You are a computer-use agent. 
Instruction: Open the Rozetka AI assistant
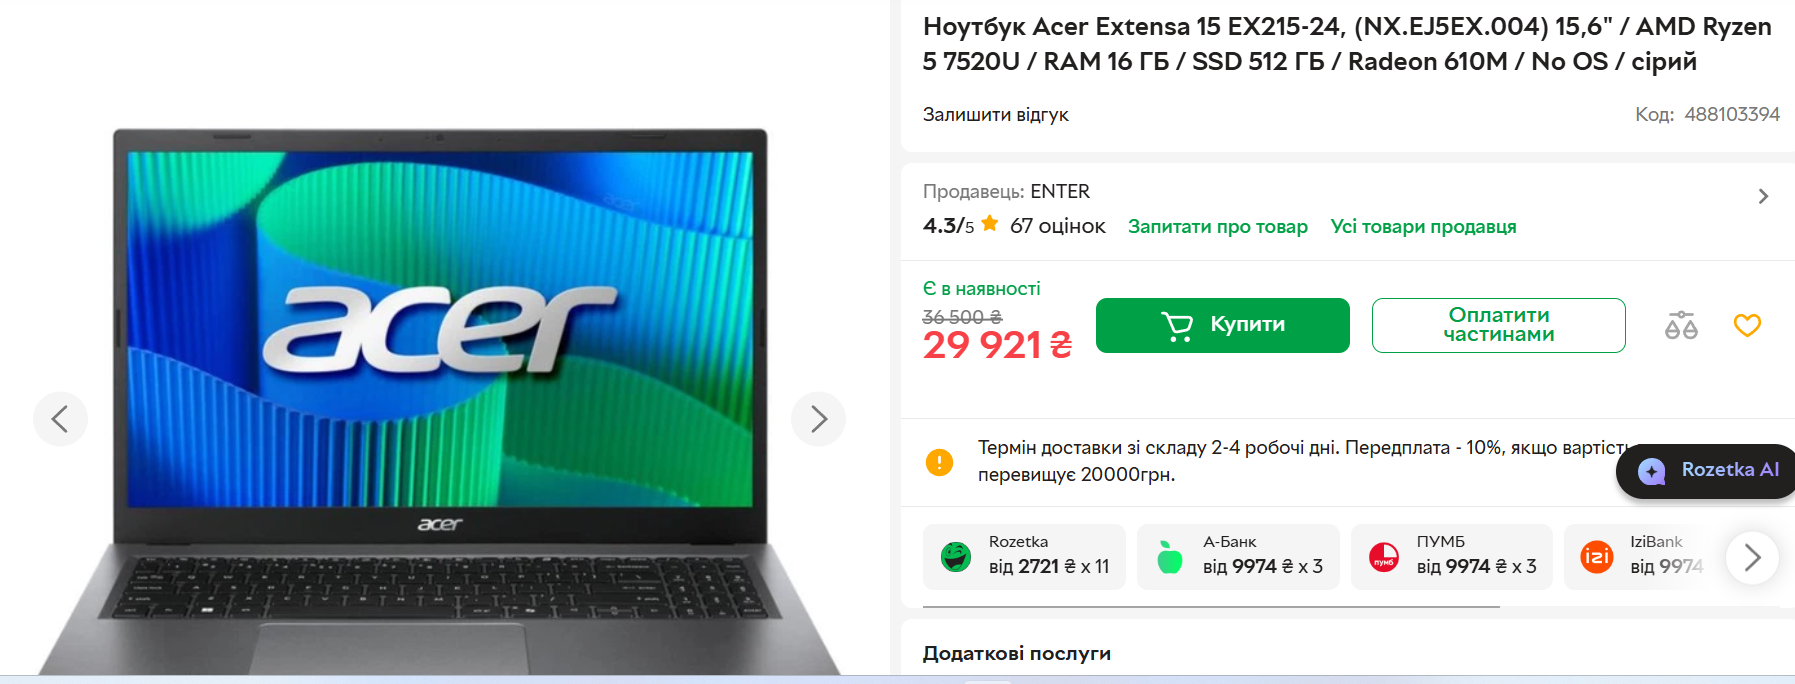click(1708, 470)
